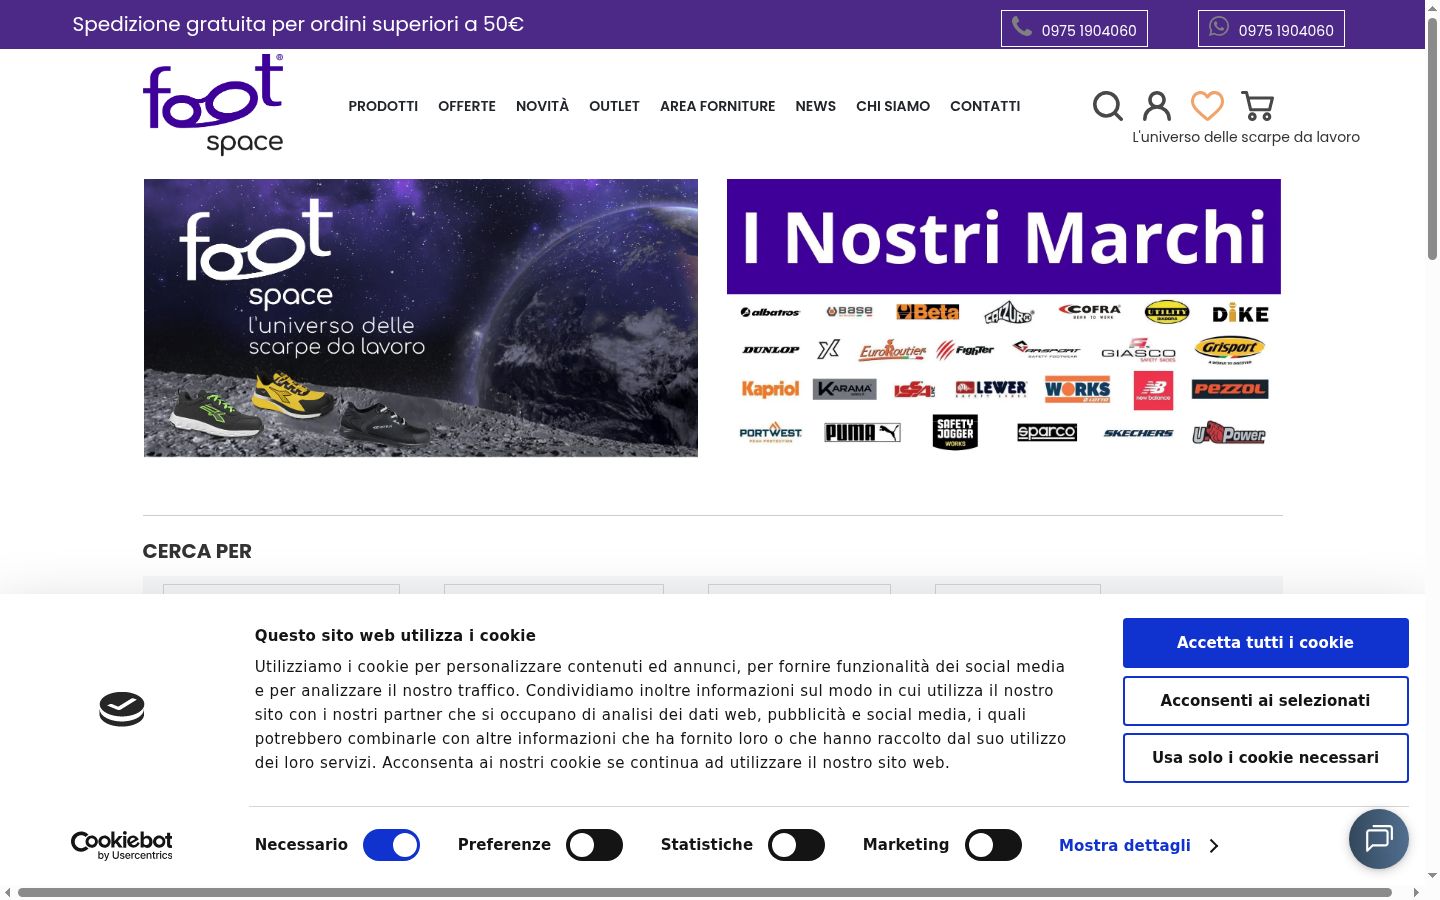Click the Puma brand logo
Screen dimensions: 1440x900
(862, 433)
